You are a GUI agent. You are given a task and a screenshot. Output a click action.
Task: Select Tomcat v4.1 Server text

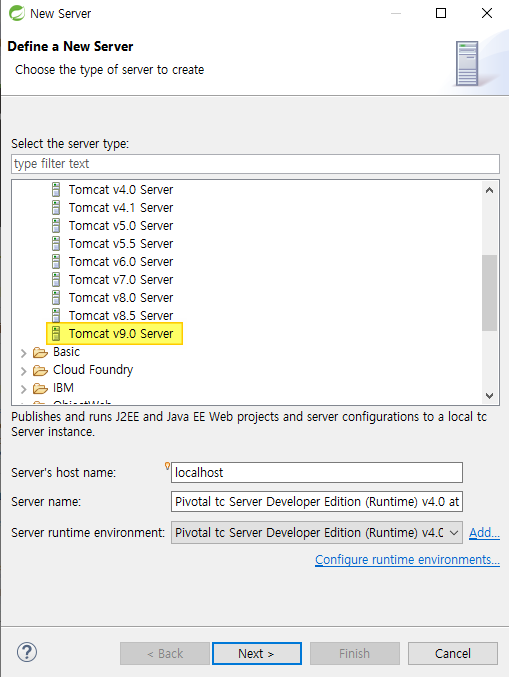point(121,208)
